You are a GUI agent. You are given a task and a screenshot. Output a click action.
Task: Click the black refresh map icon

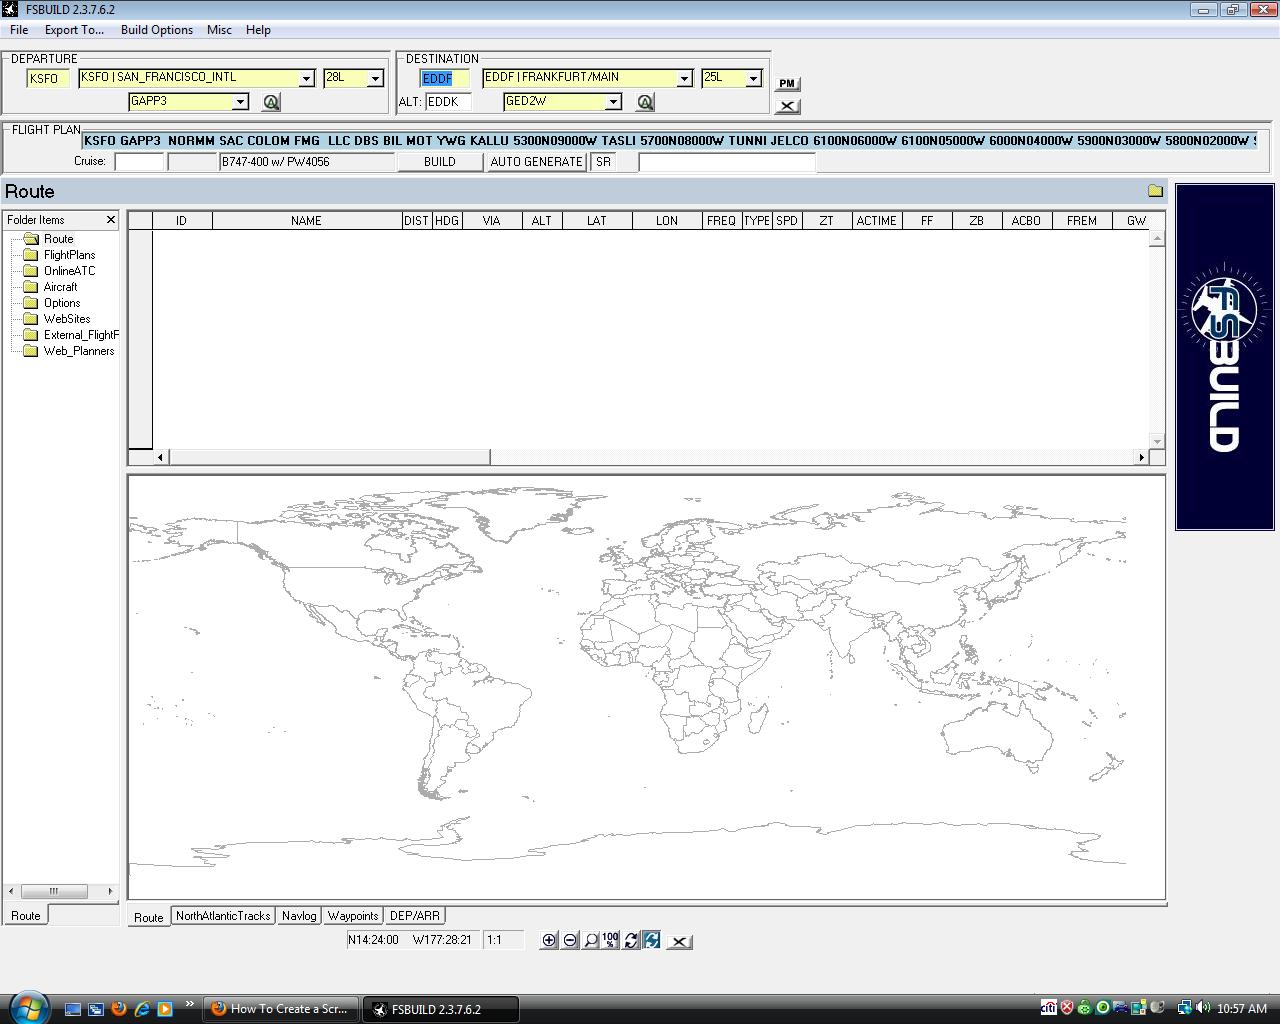point(631,940)
